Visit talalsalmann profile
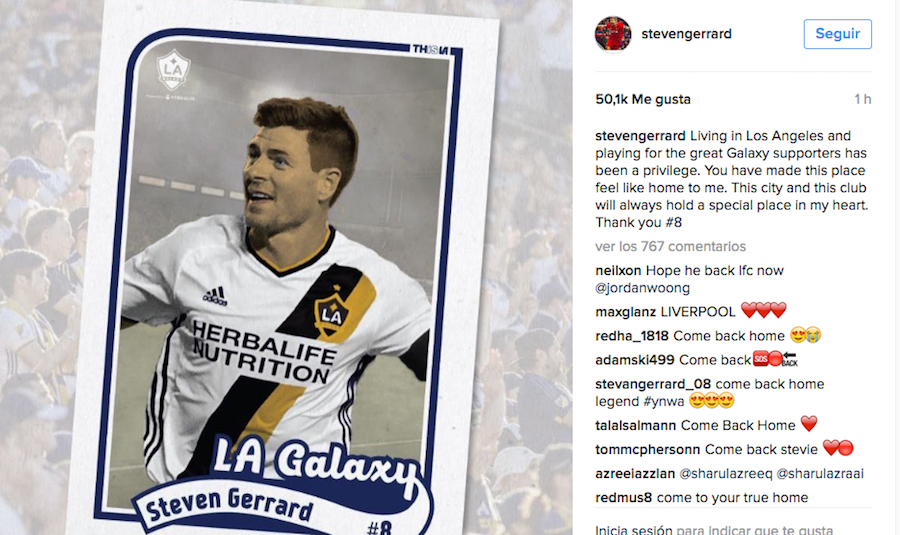This screenshot has width=900, height=535. click(635, 425)
